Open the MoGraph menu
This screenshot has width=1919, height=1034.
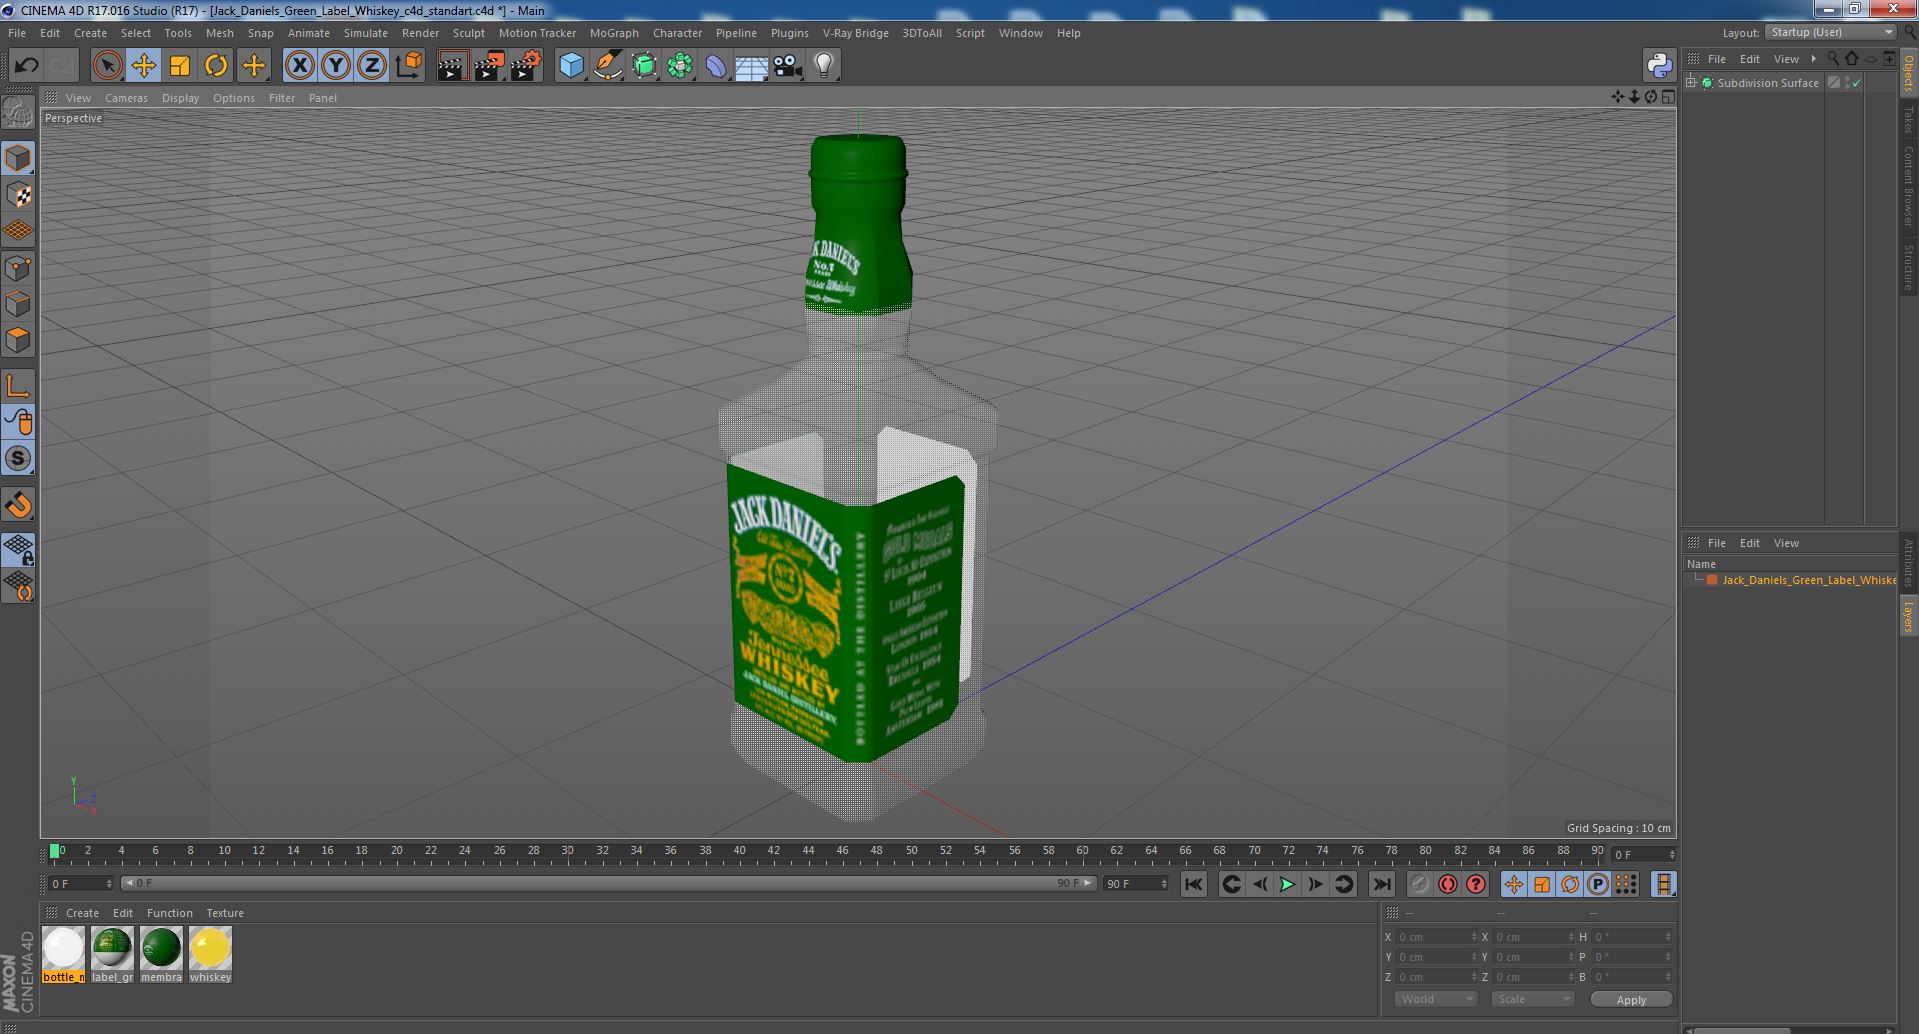(x=614, y=33)
